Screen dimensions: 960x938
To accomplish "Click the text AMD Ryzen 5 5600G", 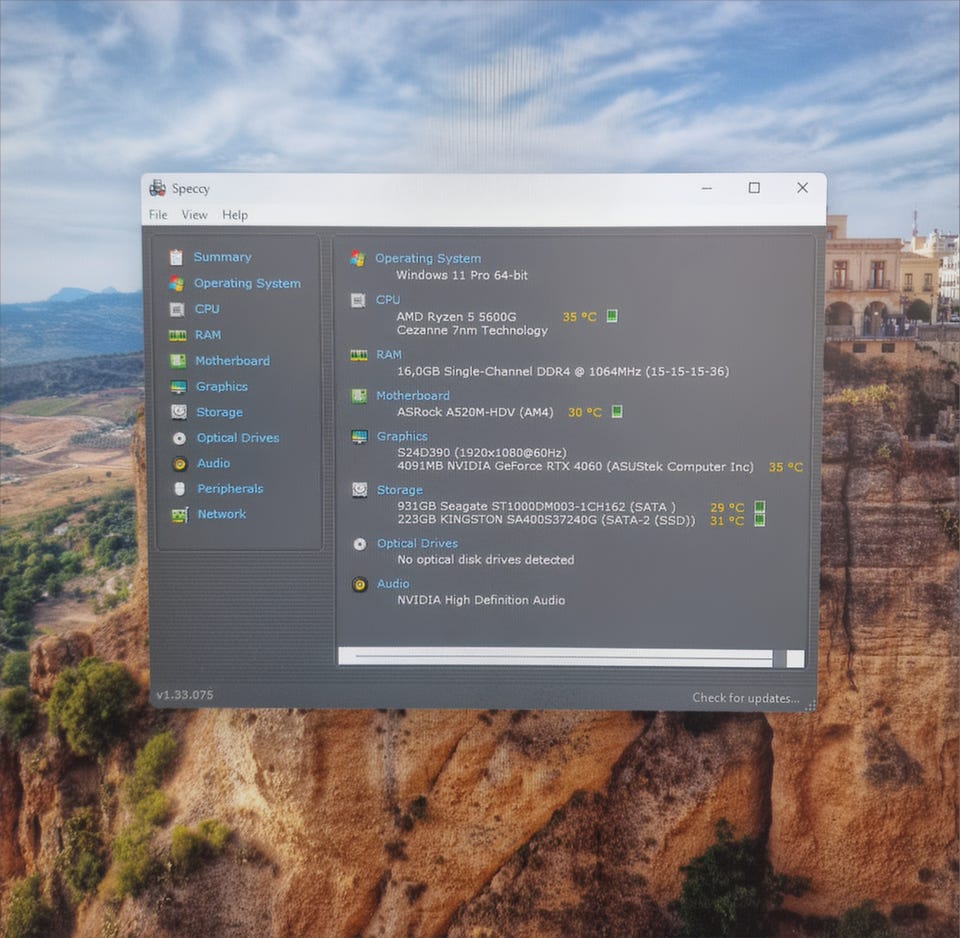I will tap(456, 317).
